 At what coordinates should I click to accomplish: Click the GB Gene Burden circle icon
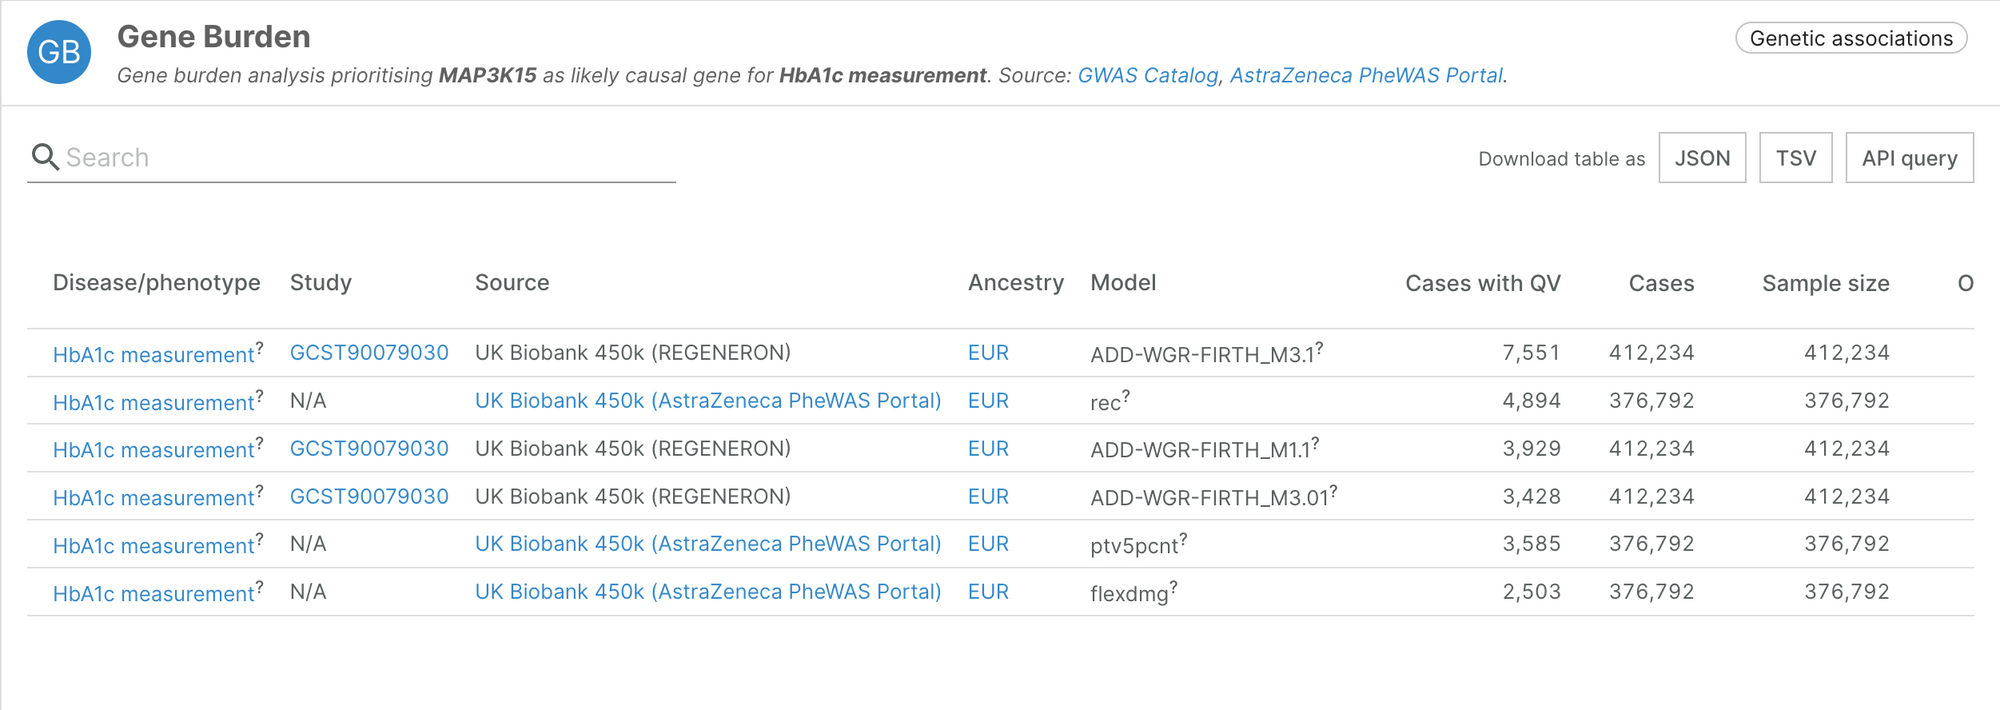click(x=59, y=52)
